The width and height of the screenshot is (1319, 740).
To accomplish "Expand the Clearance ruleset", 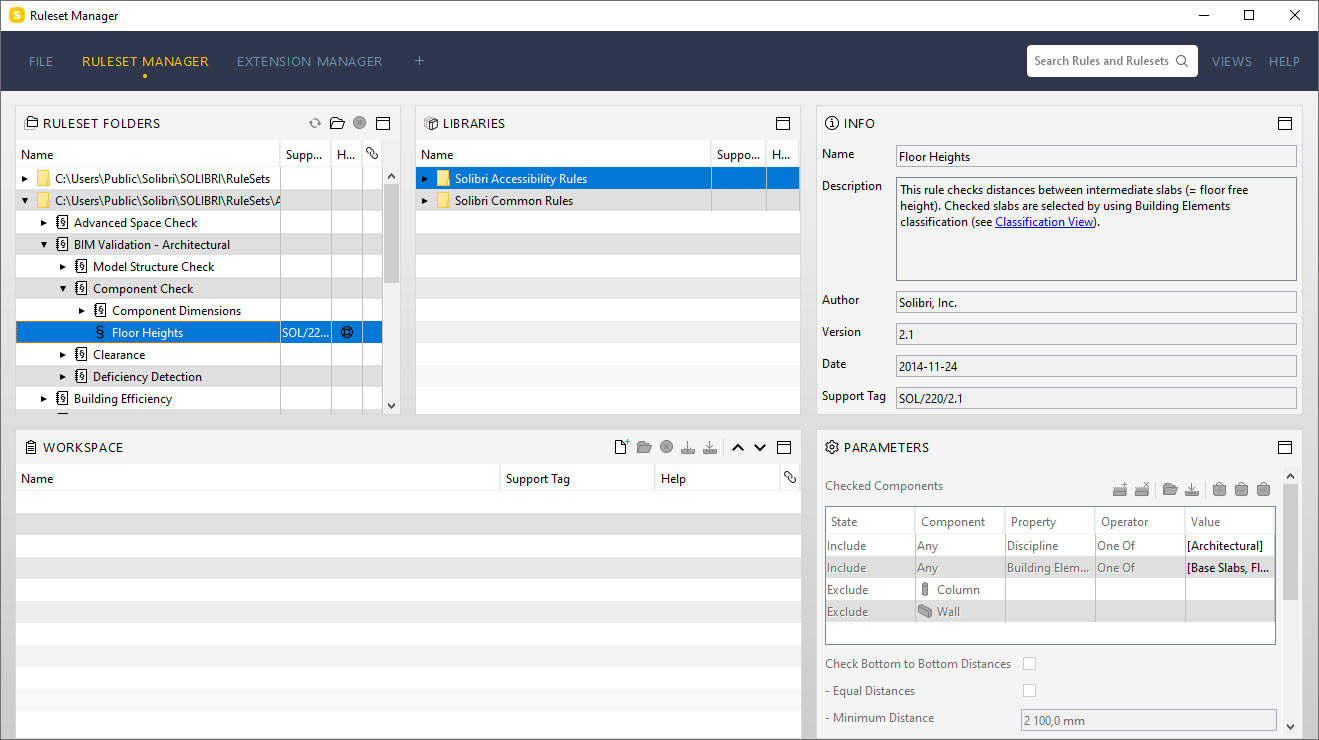I will click(x=63, y=354).
